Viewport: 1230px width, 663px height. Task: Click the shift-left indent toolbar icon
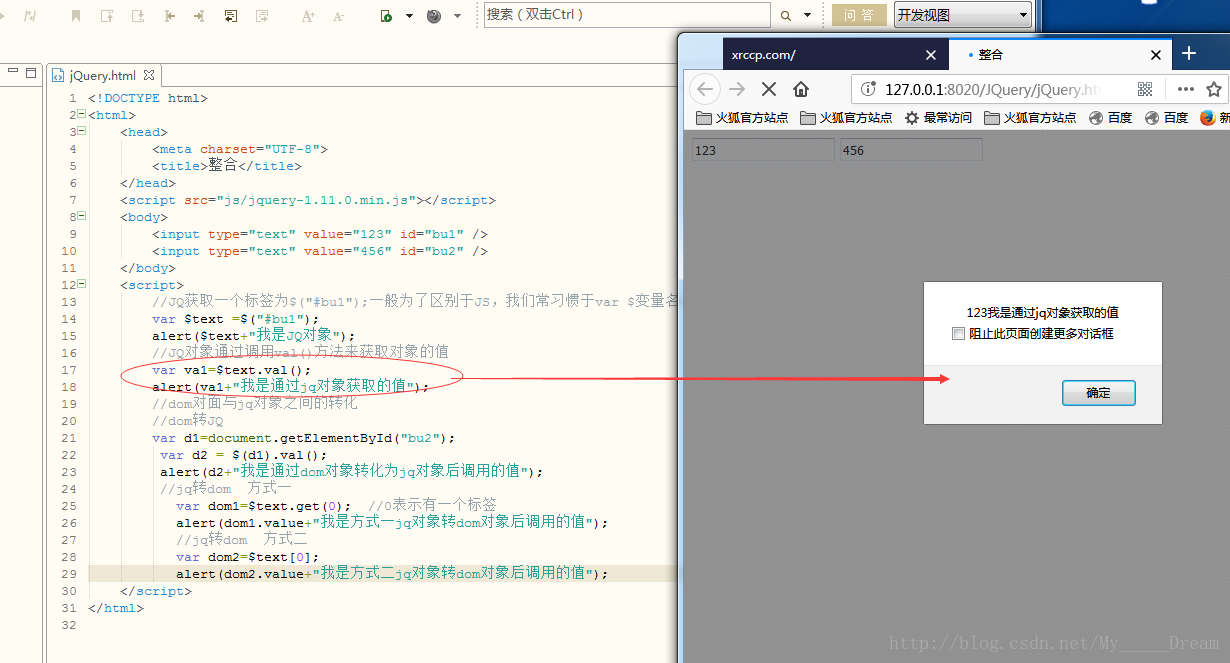169,16
